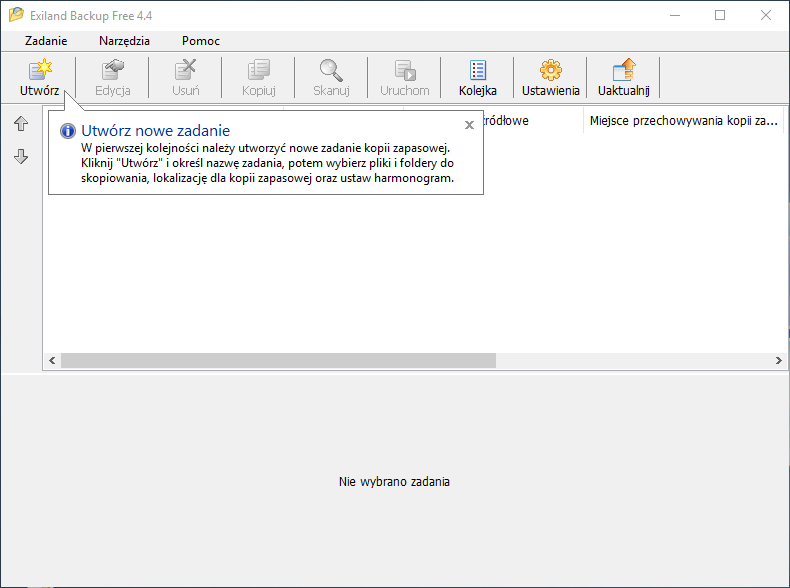
Task: Open the Narzędzia menu
Action: (124, 41)
